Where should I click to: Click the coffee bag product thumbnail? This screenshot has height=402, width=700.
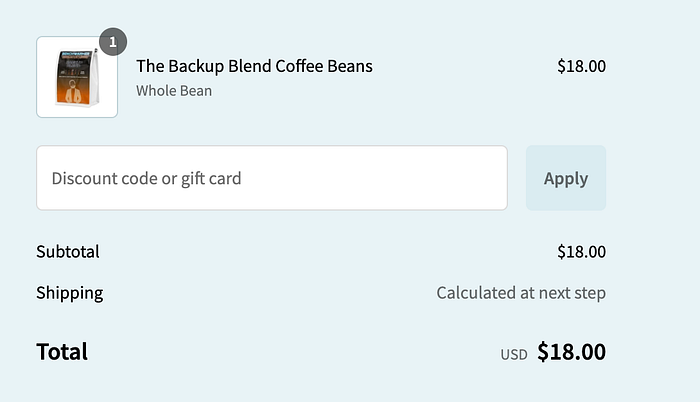pyautogui.click(x=77, y=77)
